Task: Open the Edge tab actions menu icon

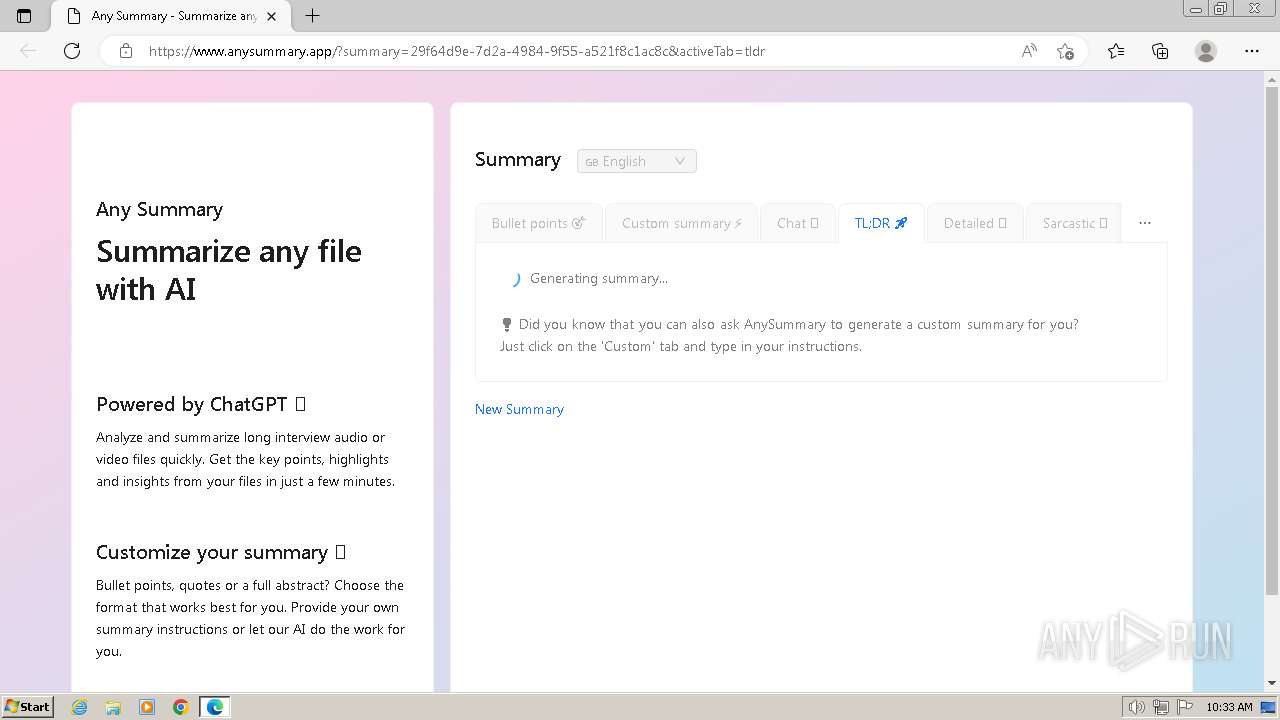Action: [x=24, y=16]
